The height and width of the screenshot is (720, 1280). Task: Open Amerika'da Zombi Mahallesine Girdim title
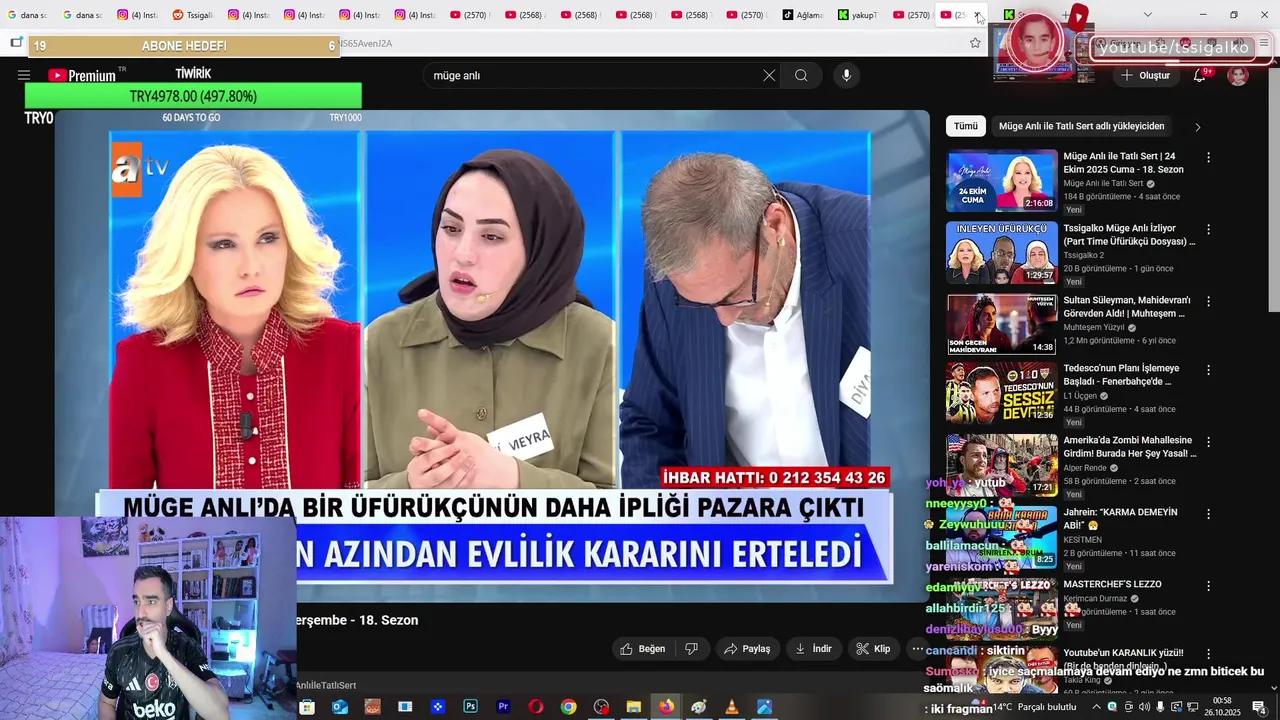[1130, 447]
